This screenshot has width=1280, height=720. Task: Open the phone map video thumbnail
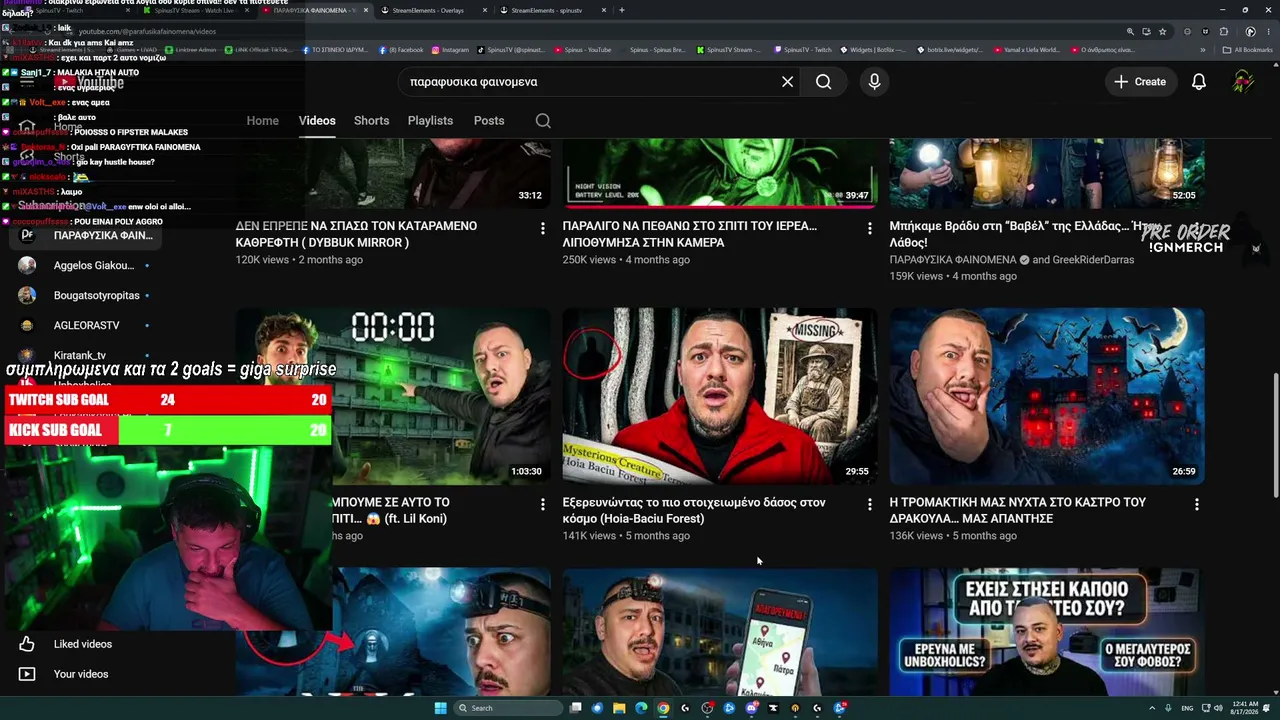(x=720, y=632)
